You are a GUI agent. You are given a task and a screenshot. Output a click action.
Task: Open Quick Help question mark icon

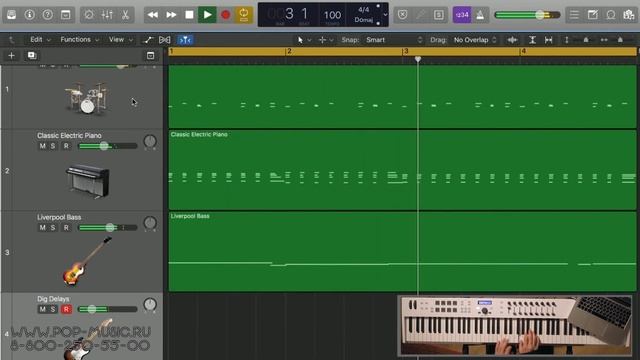point(47,15)
